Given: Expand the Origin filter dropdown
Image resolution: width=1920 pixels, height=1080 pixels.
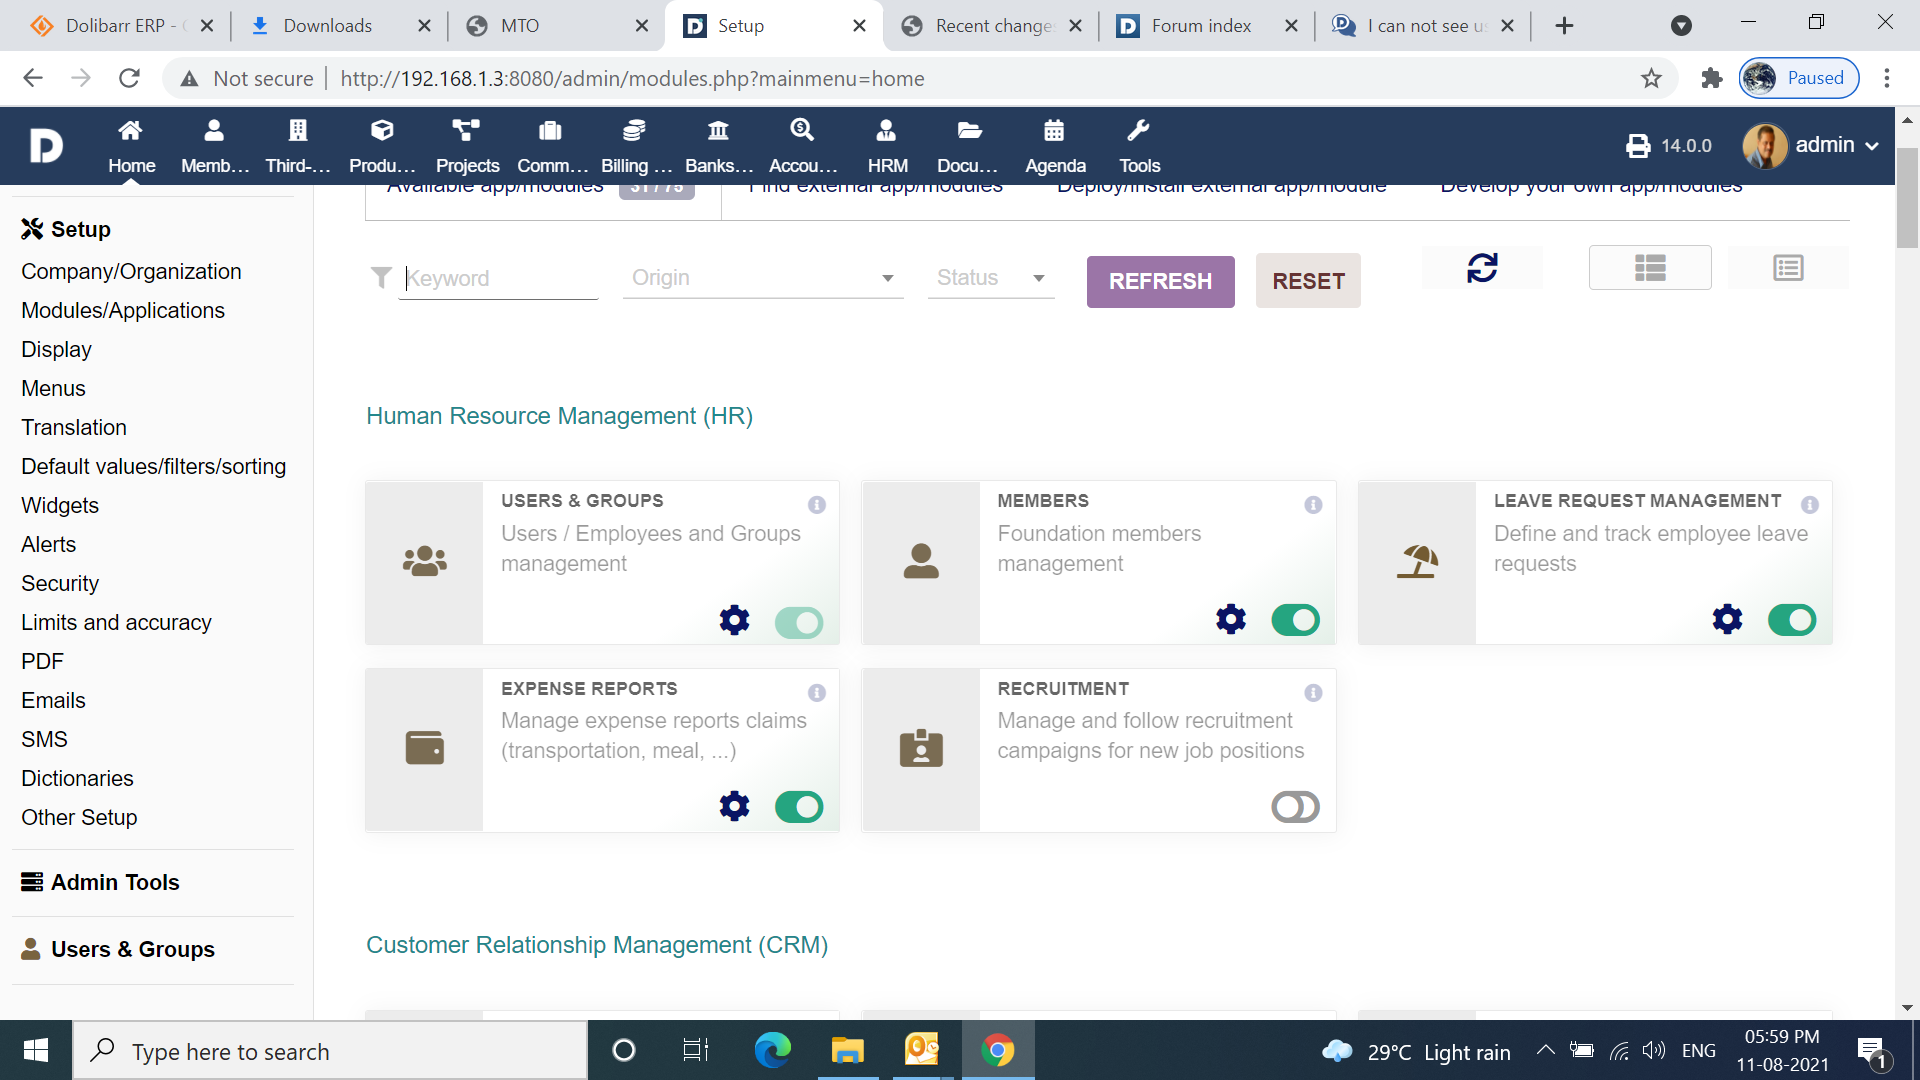Looking at the screenshot, I should [763, 278].
